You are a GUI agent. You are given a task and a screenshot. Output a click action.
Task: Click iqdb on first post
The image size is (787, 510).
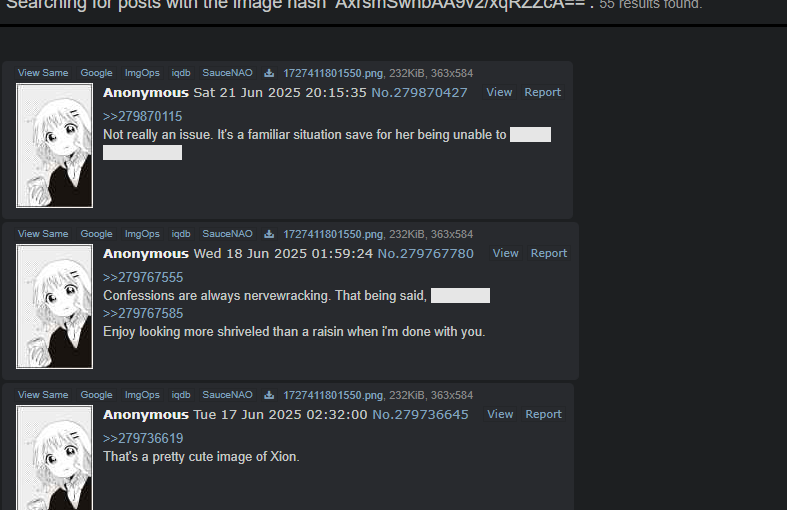click(x=181, y=73)
